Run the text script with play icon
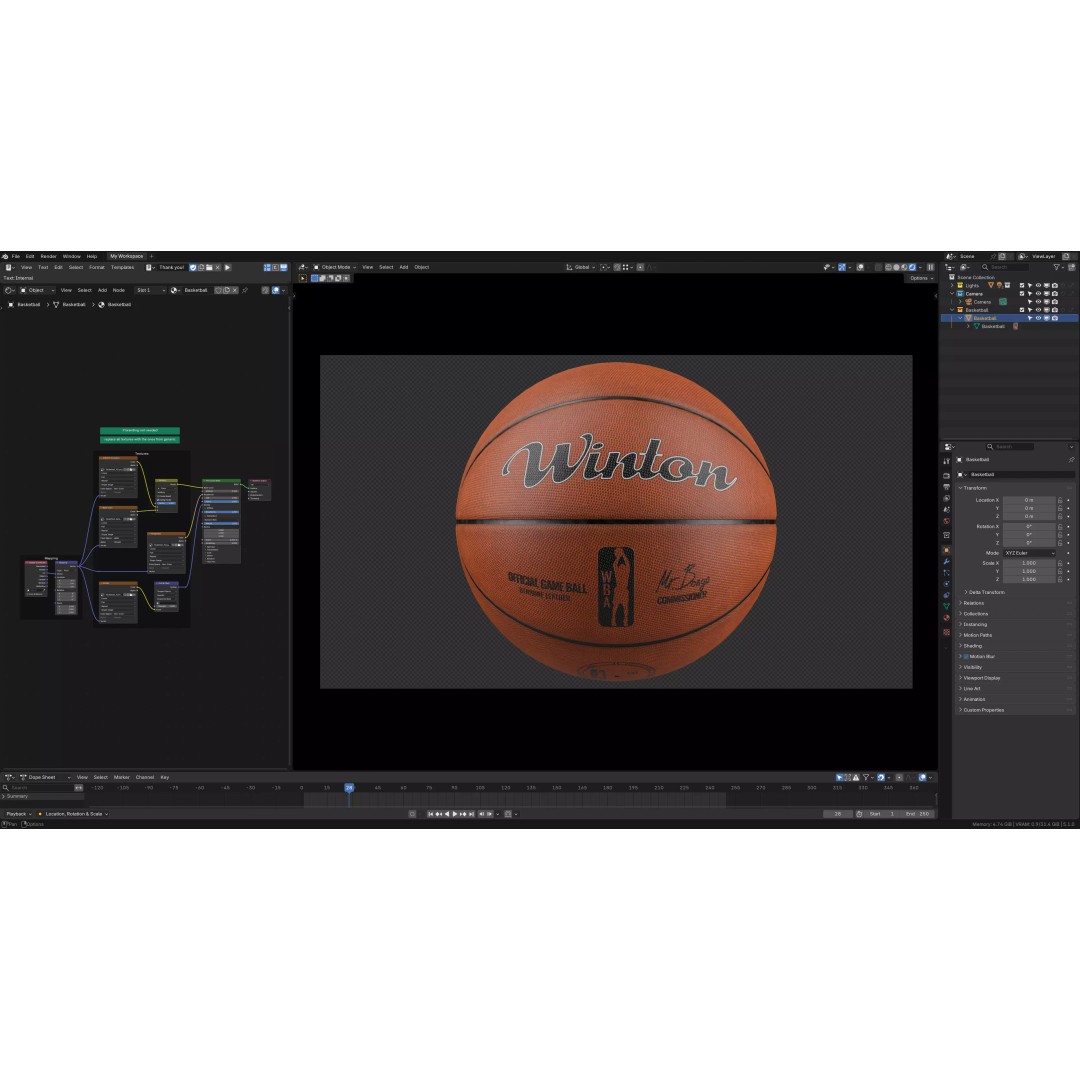Viewport: 1080px width, 1080px height. pos(227,267)
